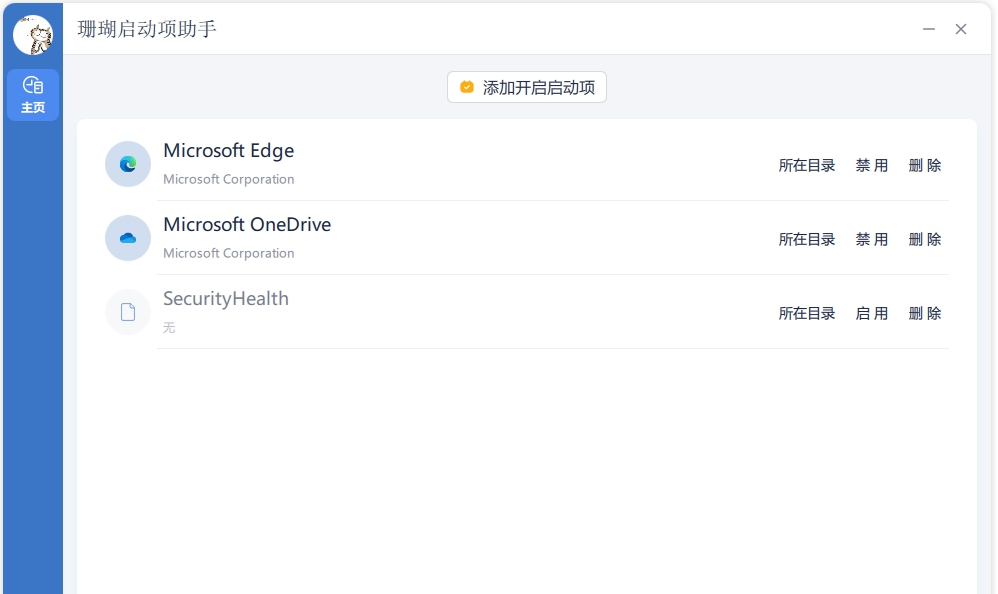
Task: Open 所在目录 for Microsoft OneDrive
Action: [x=807, y=240]
